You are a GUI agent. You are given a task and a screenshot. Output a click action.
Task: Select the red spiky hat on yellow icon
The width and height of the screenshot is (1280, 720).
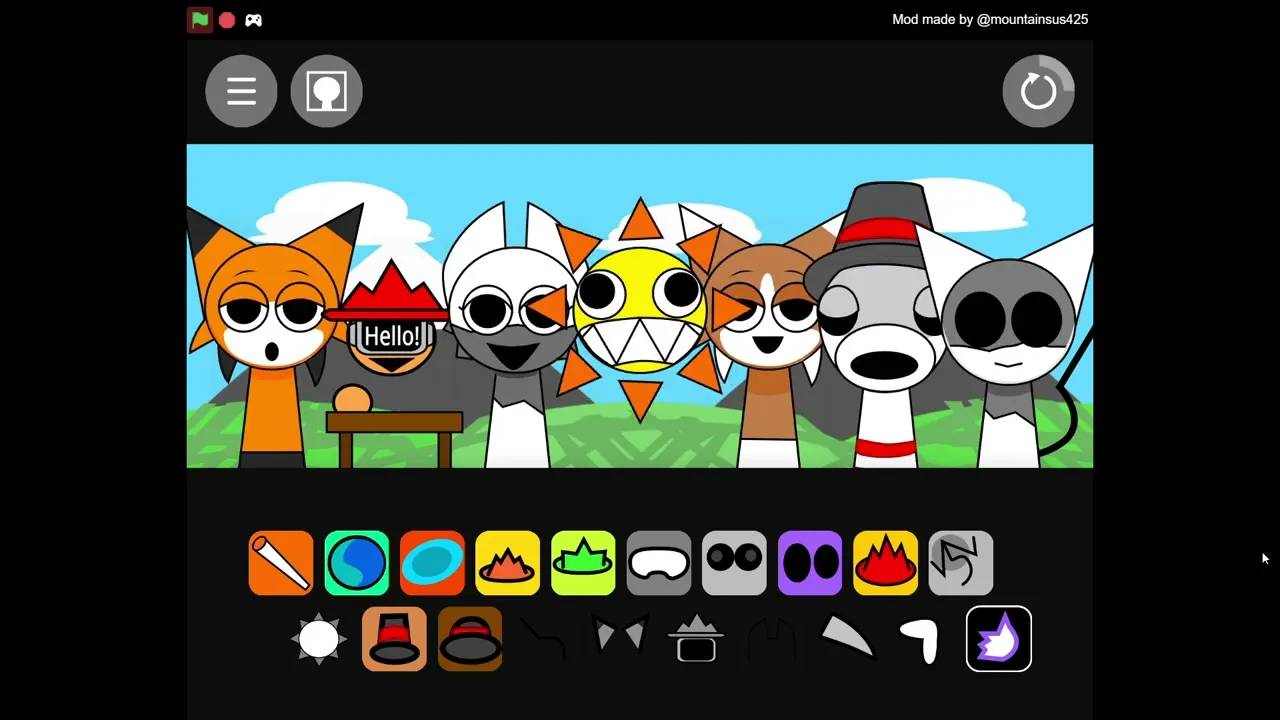[885, 563]
